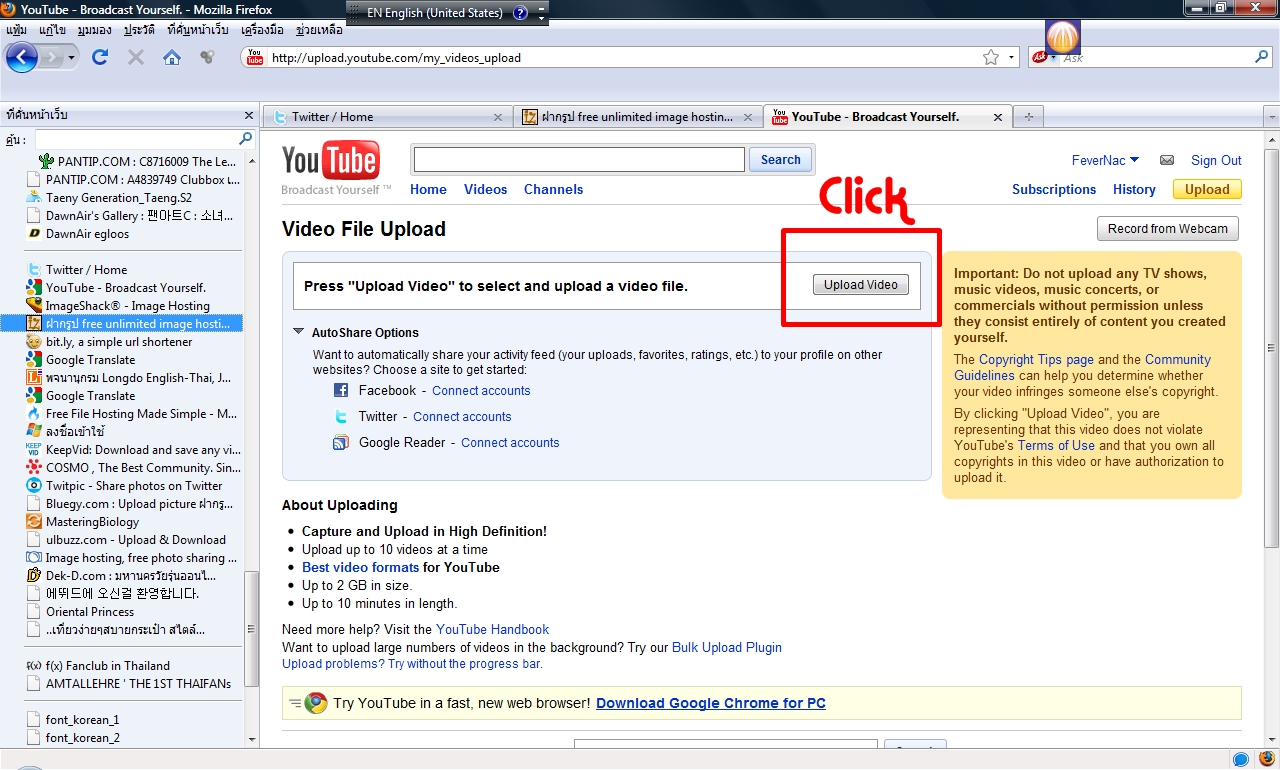The image size is (1280, 770).
Task: Open the YouTube Channels nav link
Action: [553, 189]
